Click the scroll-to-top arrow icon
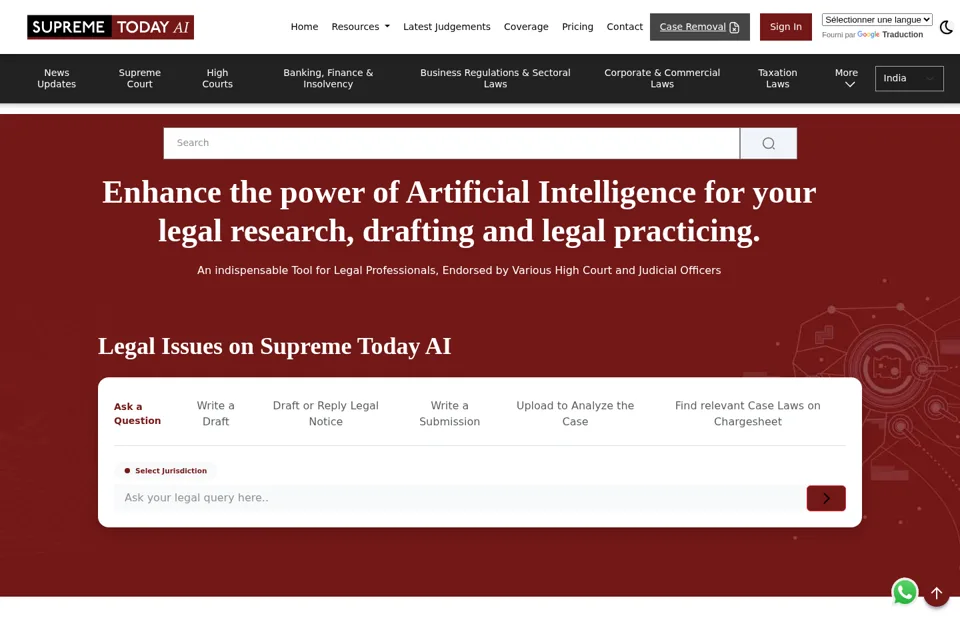The width and height of the screenshot is (960, 640). (936, 593)
